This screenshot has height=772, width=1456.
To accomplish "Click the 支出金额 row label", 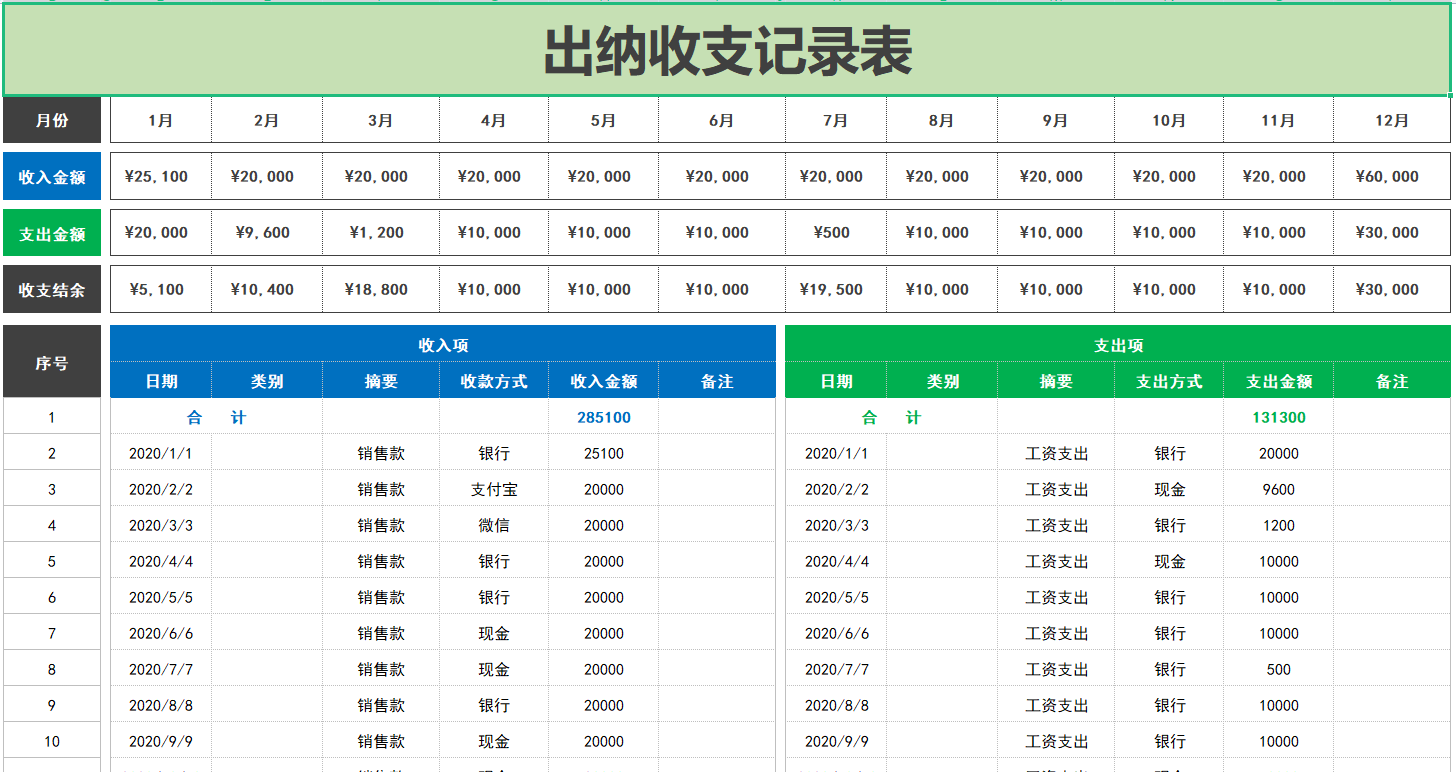I will (x=51, y=232).
